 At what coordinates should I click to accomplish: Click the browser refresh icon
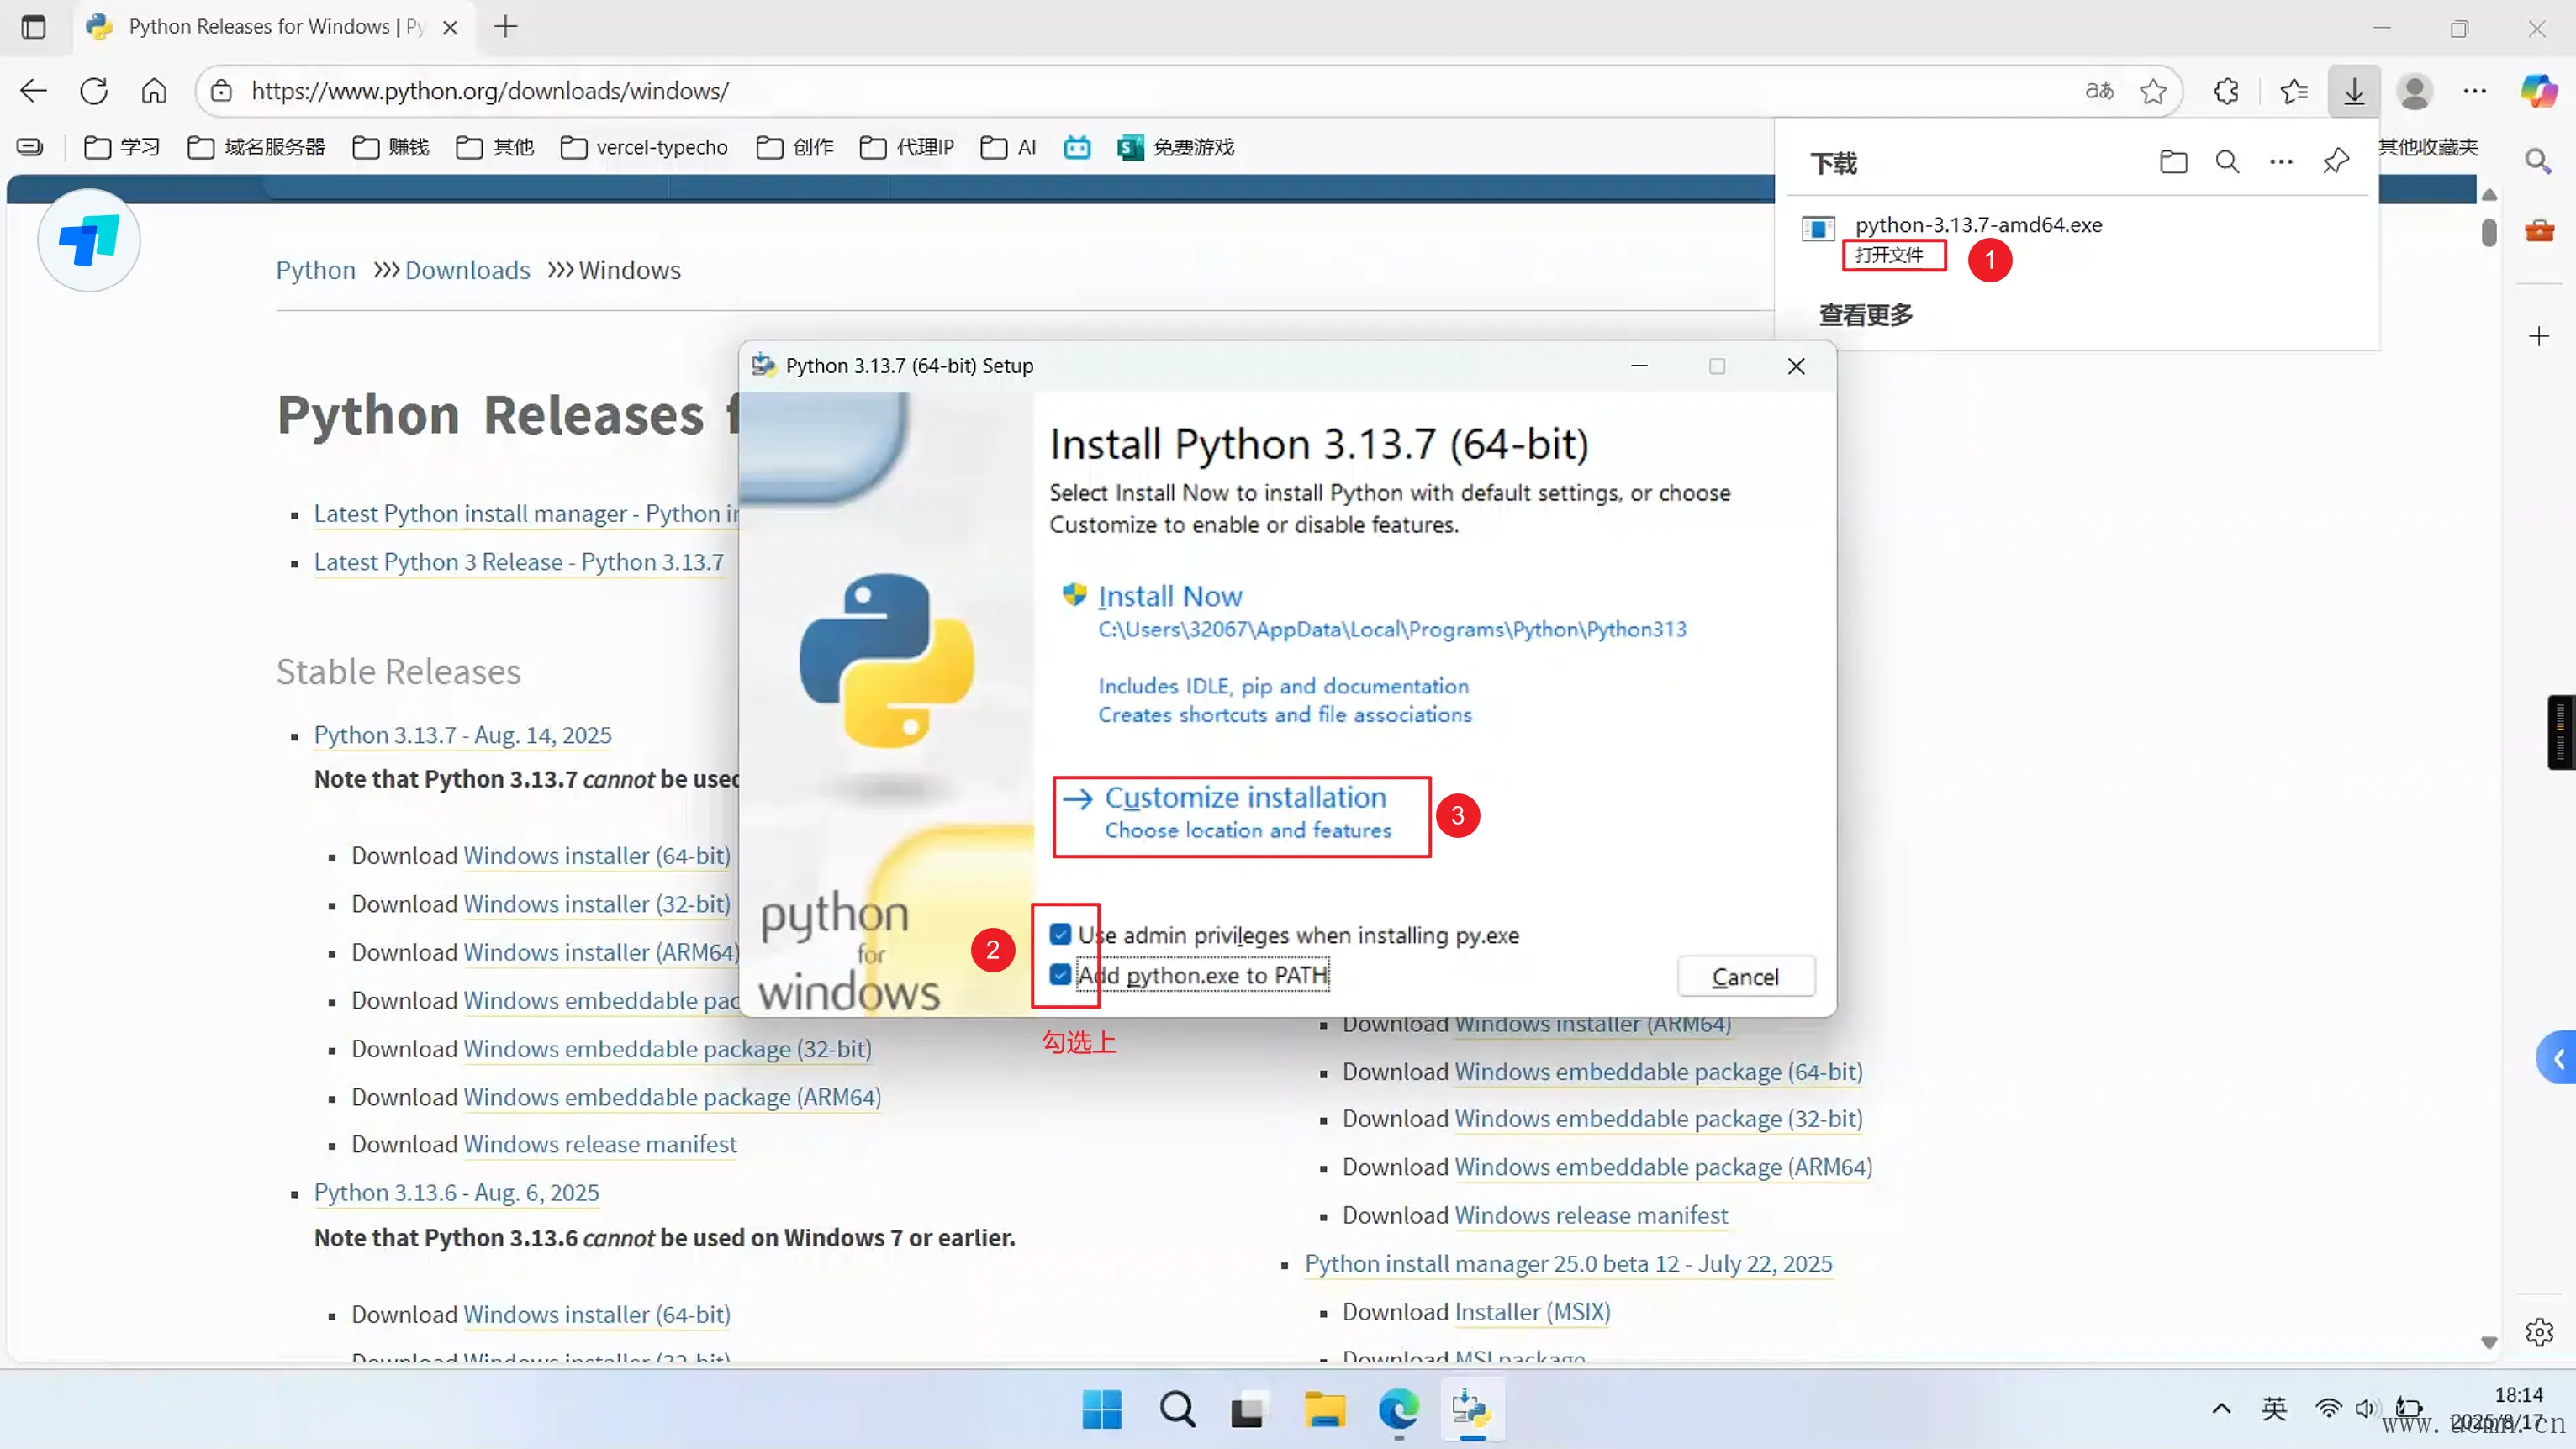coord(94,91)
